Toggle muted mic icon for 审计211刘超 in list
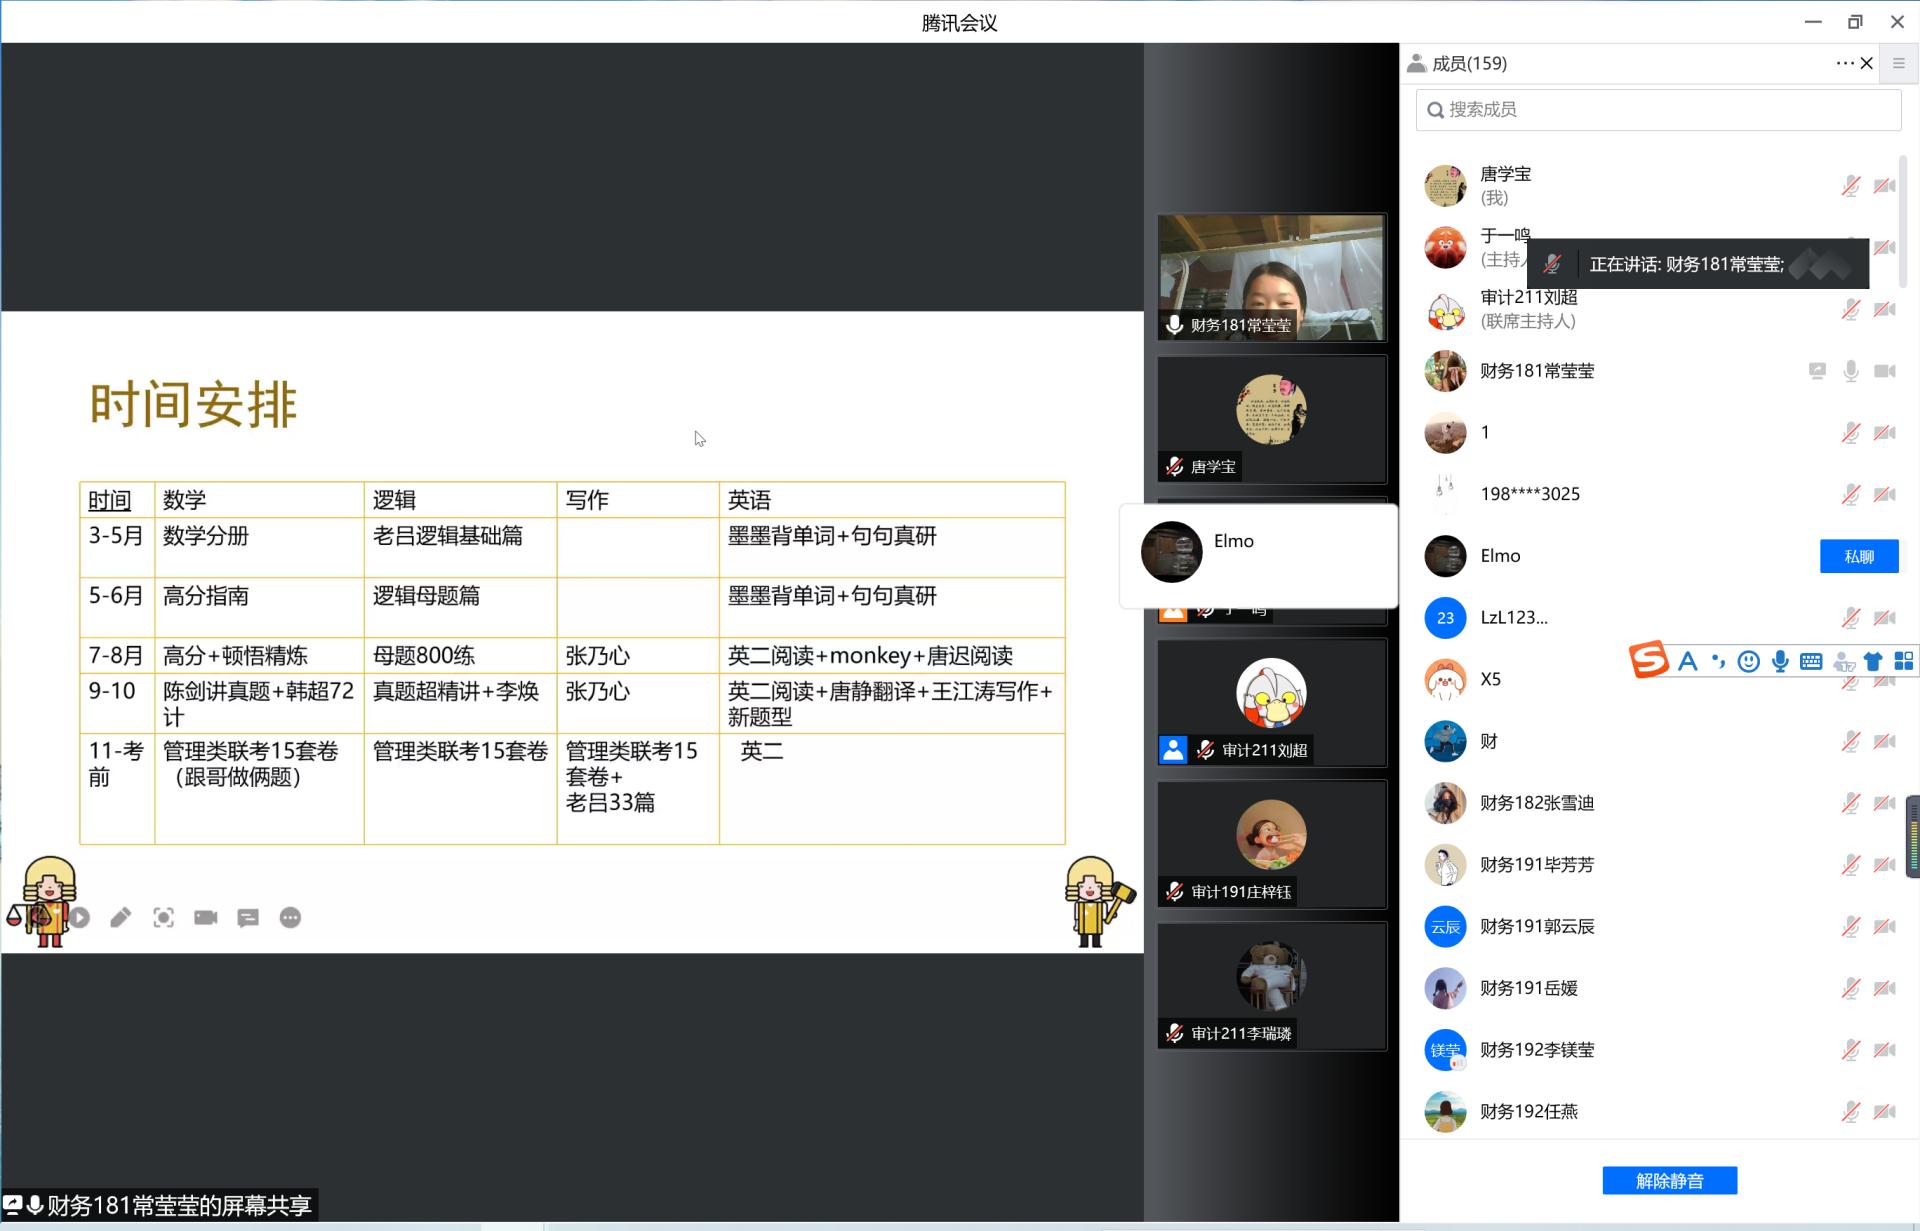Viewport: 1920px width, 1231px height. pos(1851,309)
